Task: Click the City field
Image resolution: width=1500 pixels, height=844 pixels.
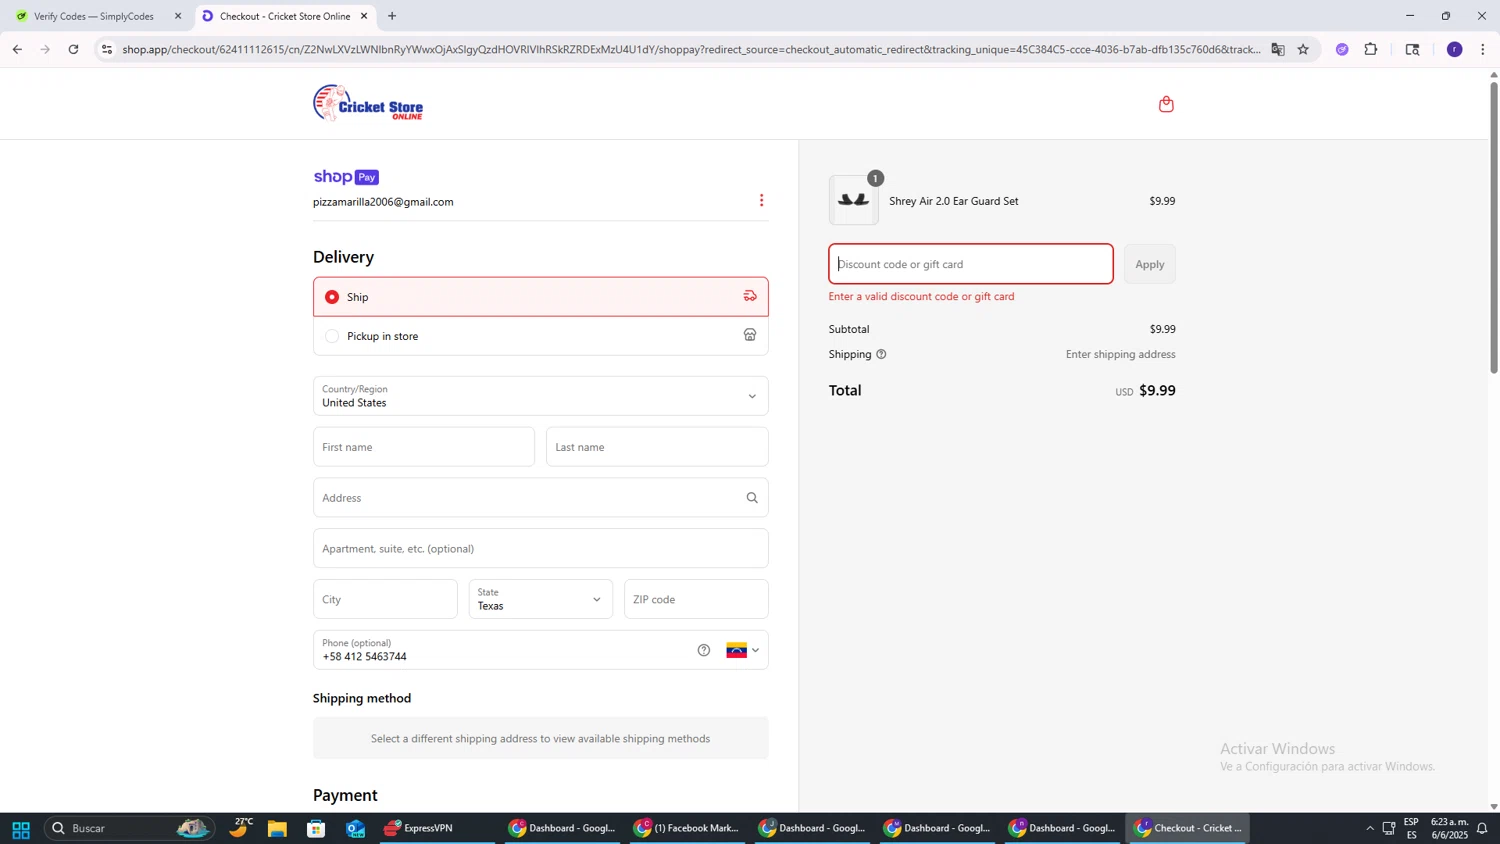Action: coord(385,599)
